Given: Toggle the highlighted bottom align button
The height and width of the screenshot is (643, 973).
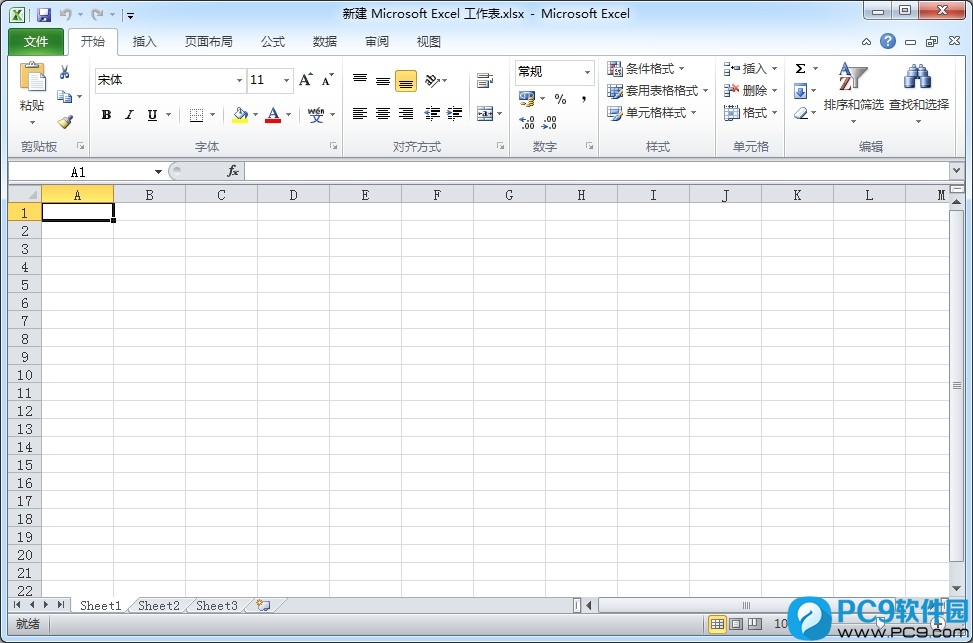Looking at the screenshot, I should tap(406, 81).
